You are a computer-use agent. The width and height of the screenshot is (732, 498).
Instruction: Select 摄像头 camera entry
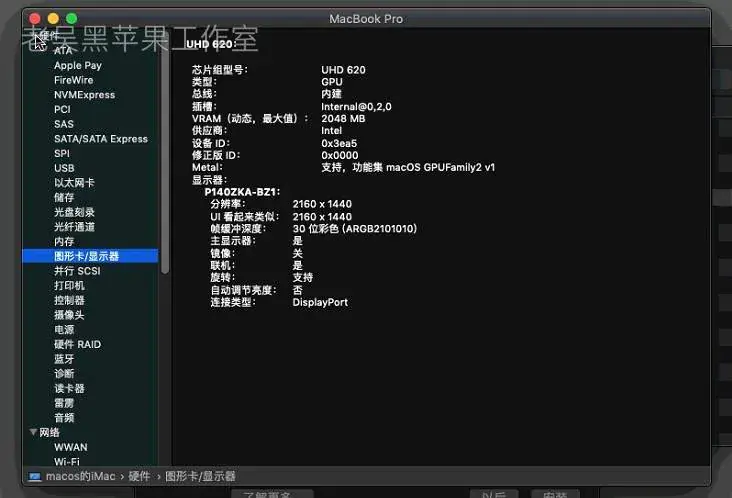(x=69, y=315)
